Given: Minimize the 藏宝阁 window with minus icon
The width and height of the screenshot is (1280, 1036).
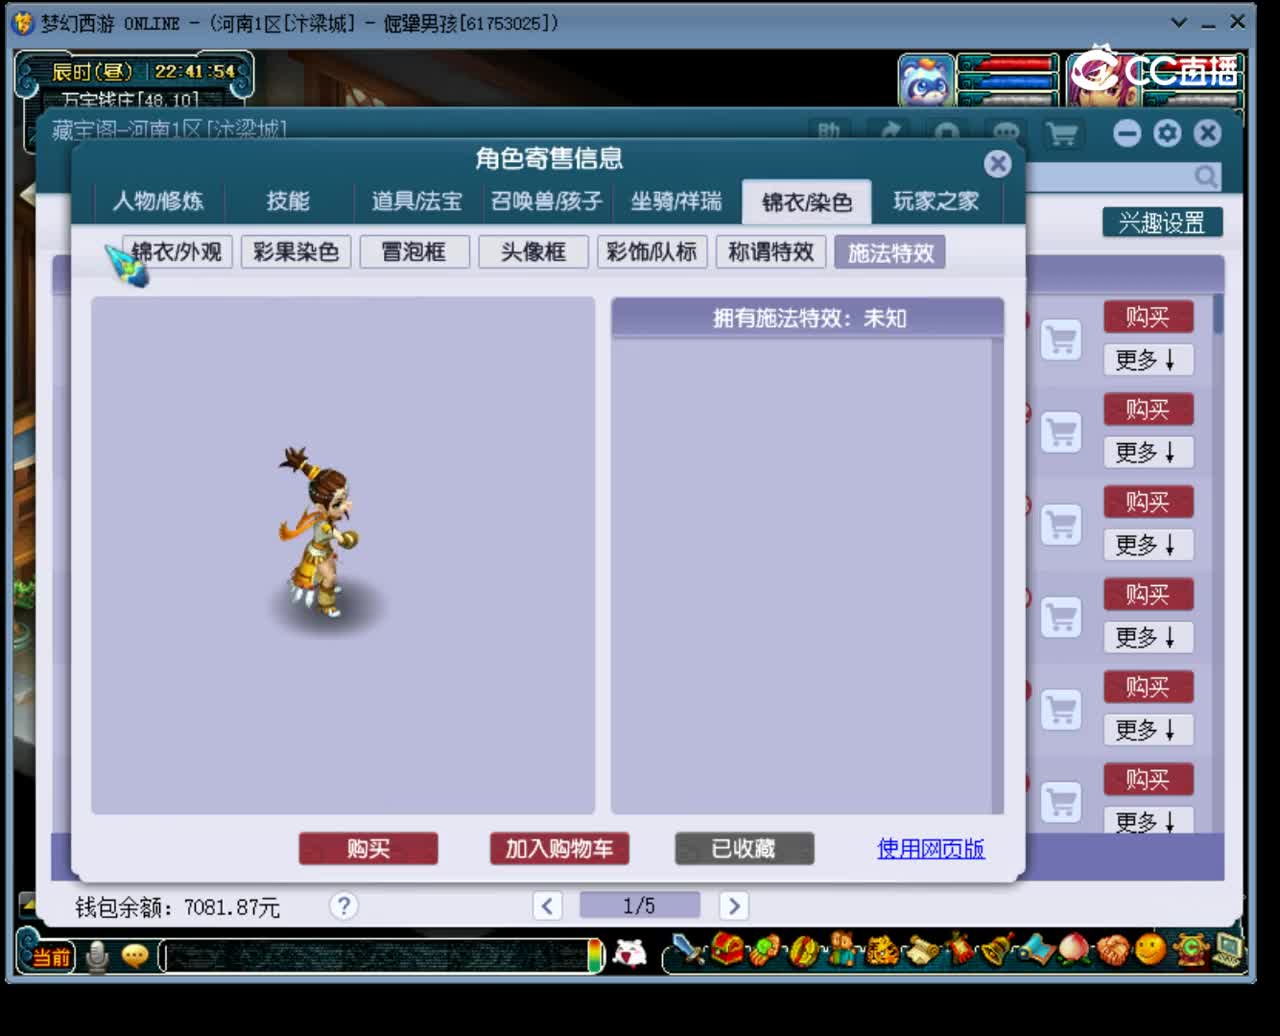Looking at the screenshot, I should (x=1127, y=133).
